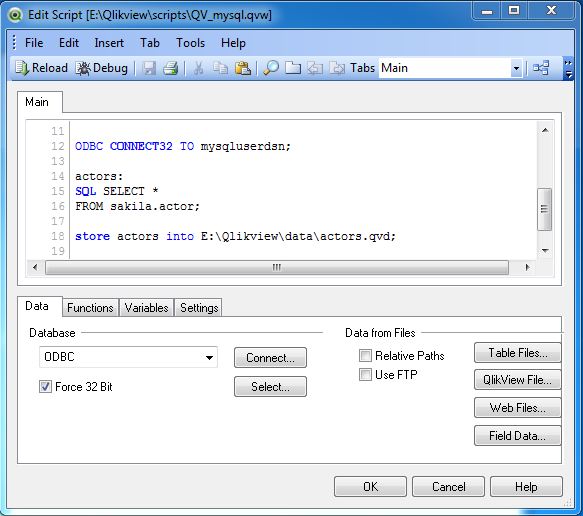This screenshot has height=516, width=583.
Task: Open the Edit menu
Action: [69, 43]
